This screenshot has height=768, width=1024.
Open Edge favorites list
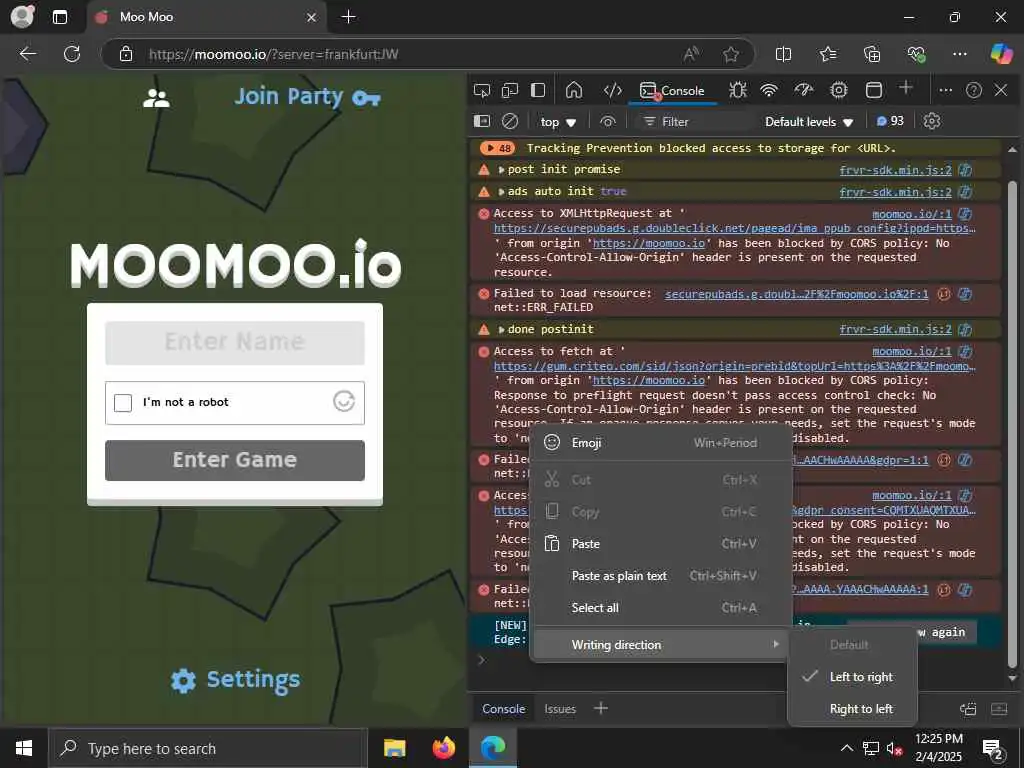pos(828,54)
